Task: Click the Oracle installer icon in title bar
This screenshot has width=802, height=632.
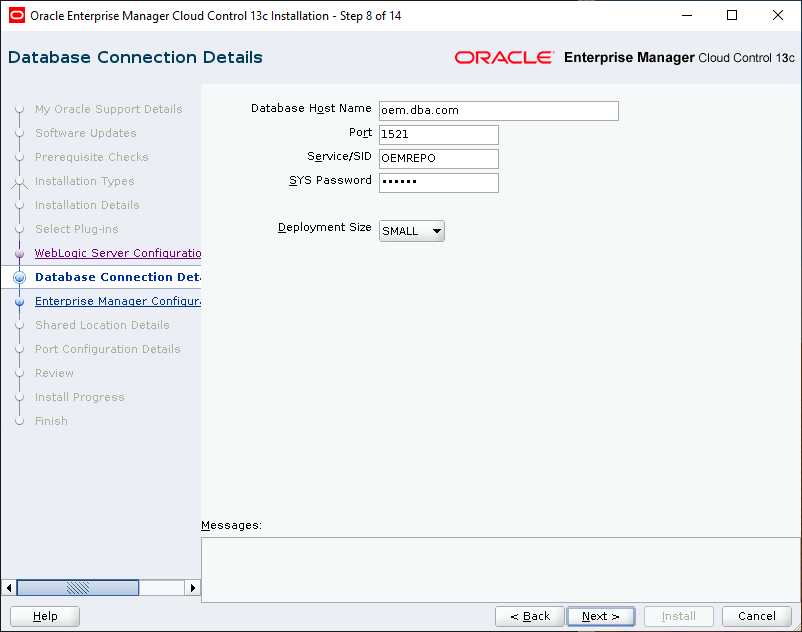Action: click(x=16, y=15)
